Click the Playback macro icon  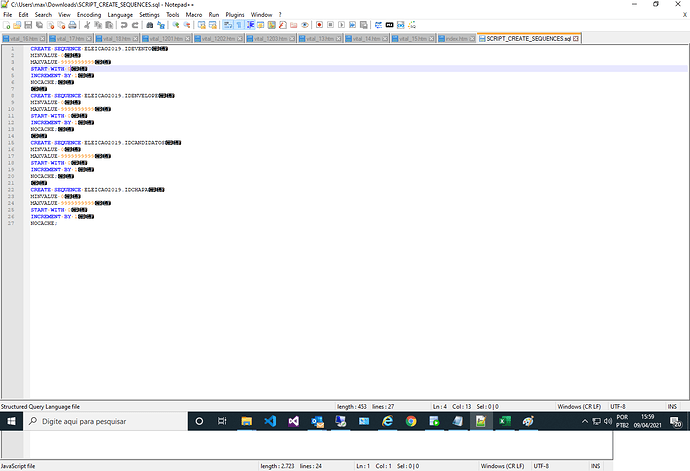coord(341,25)
